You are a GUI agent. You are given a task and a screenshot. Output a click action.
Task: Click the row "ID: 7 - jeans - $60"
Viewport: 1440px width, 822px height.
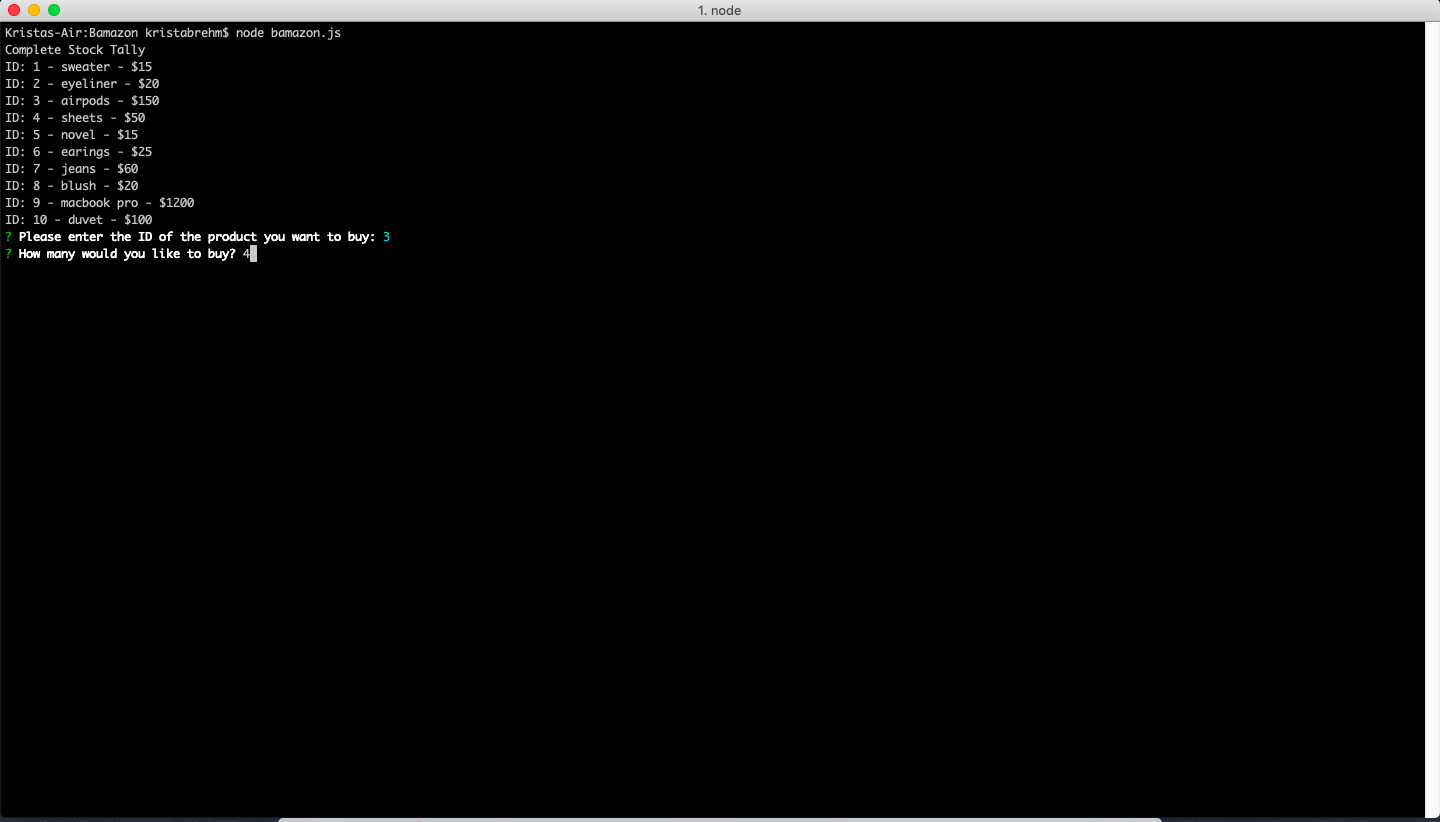coord(72,169)
